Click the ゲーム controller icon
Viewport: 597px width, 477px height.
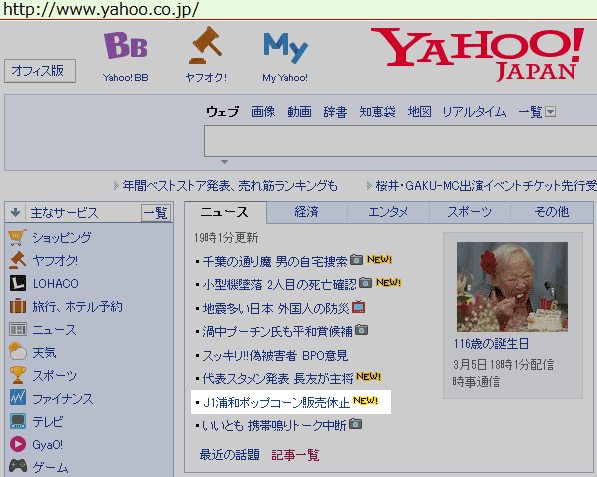(x=18, y=466)
